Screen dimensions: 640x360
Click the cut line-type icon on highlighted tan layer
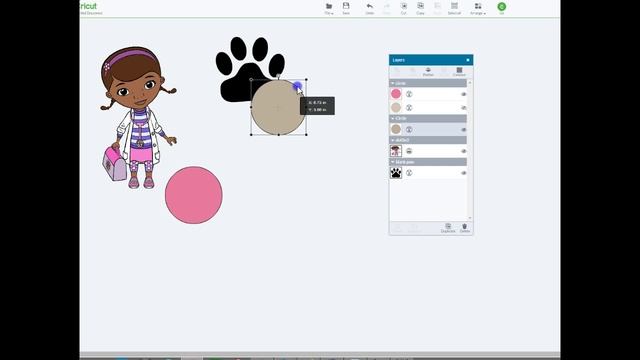pos(409,129)
